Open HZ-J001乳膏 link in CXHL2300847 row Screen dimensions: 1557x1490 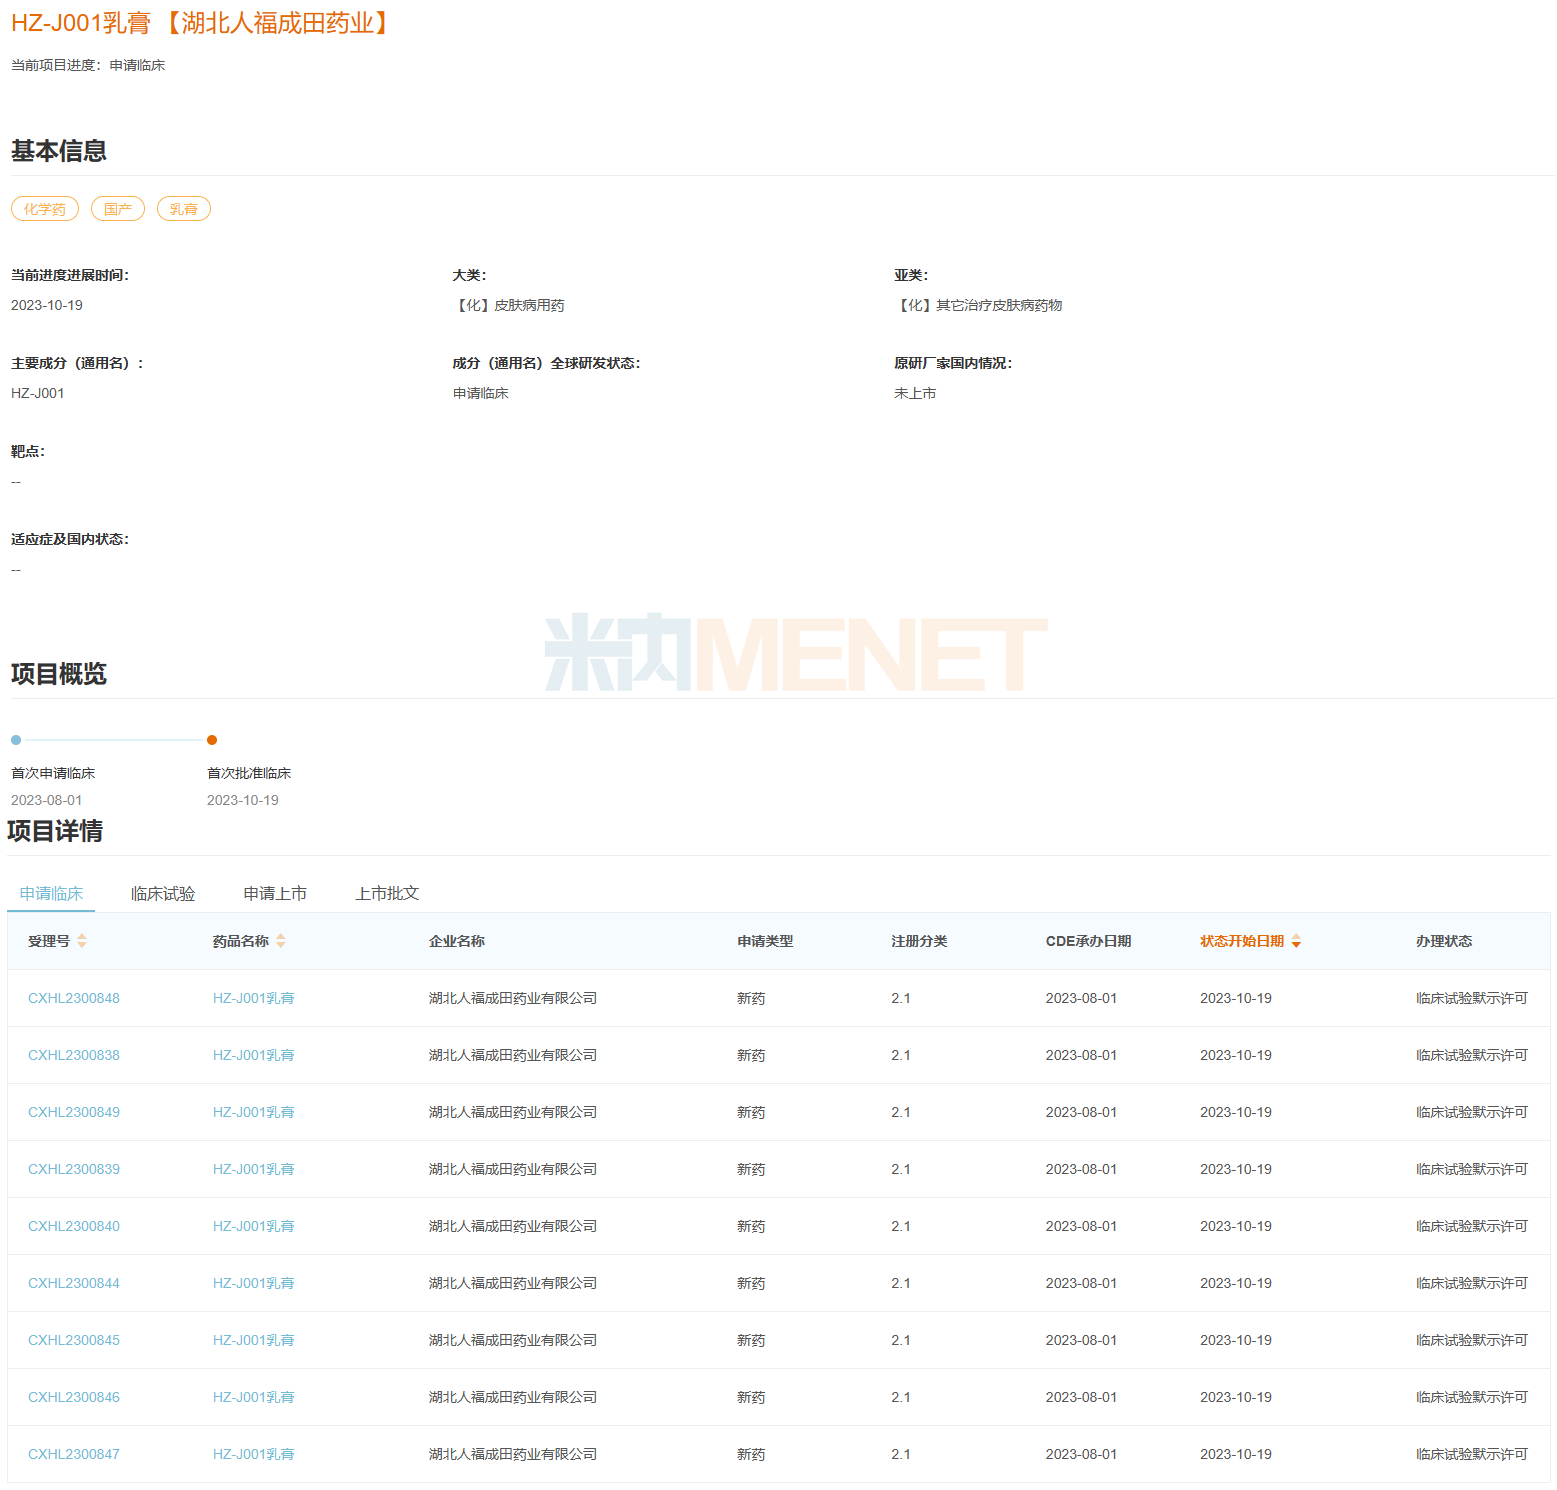coord(254,1454)
